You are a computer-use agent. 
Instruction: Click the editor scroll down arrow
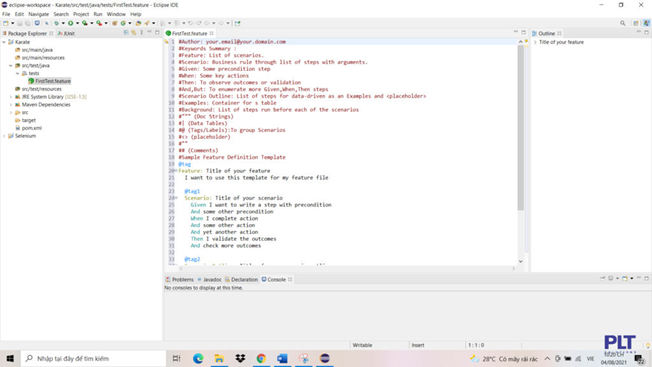click(x=521, y=261)
